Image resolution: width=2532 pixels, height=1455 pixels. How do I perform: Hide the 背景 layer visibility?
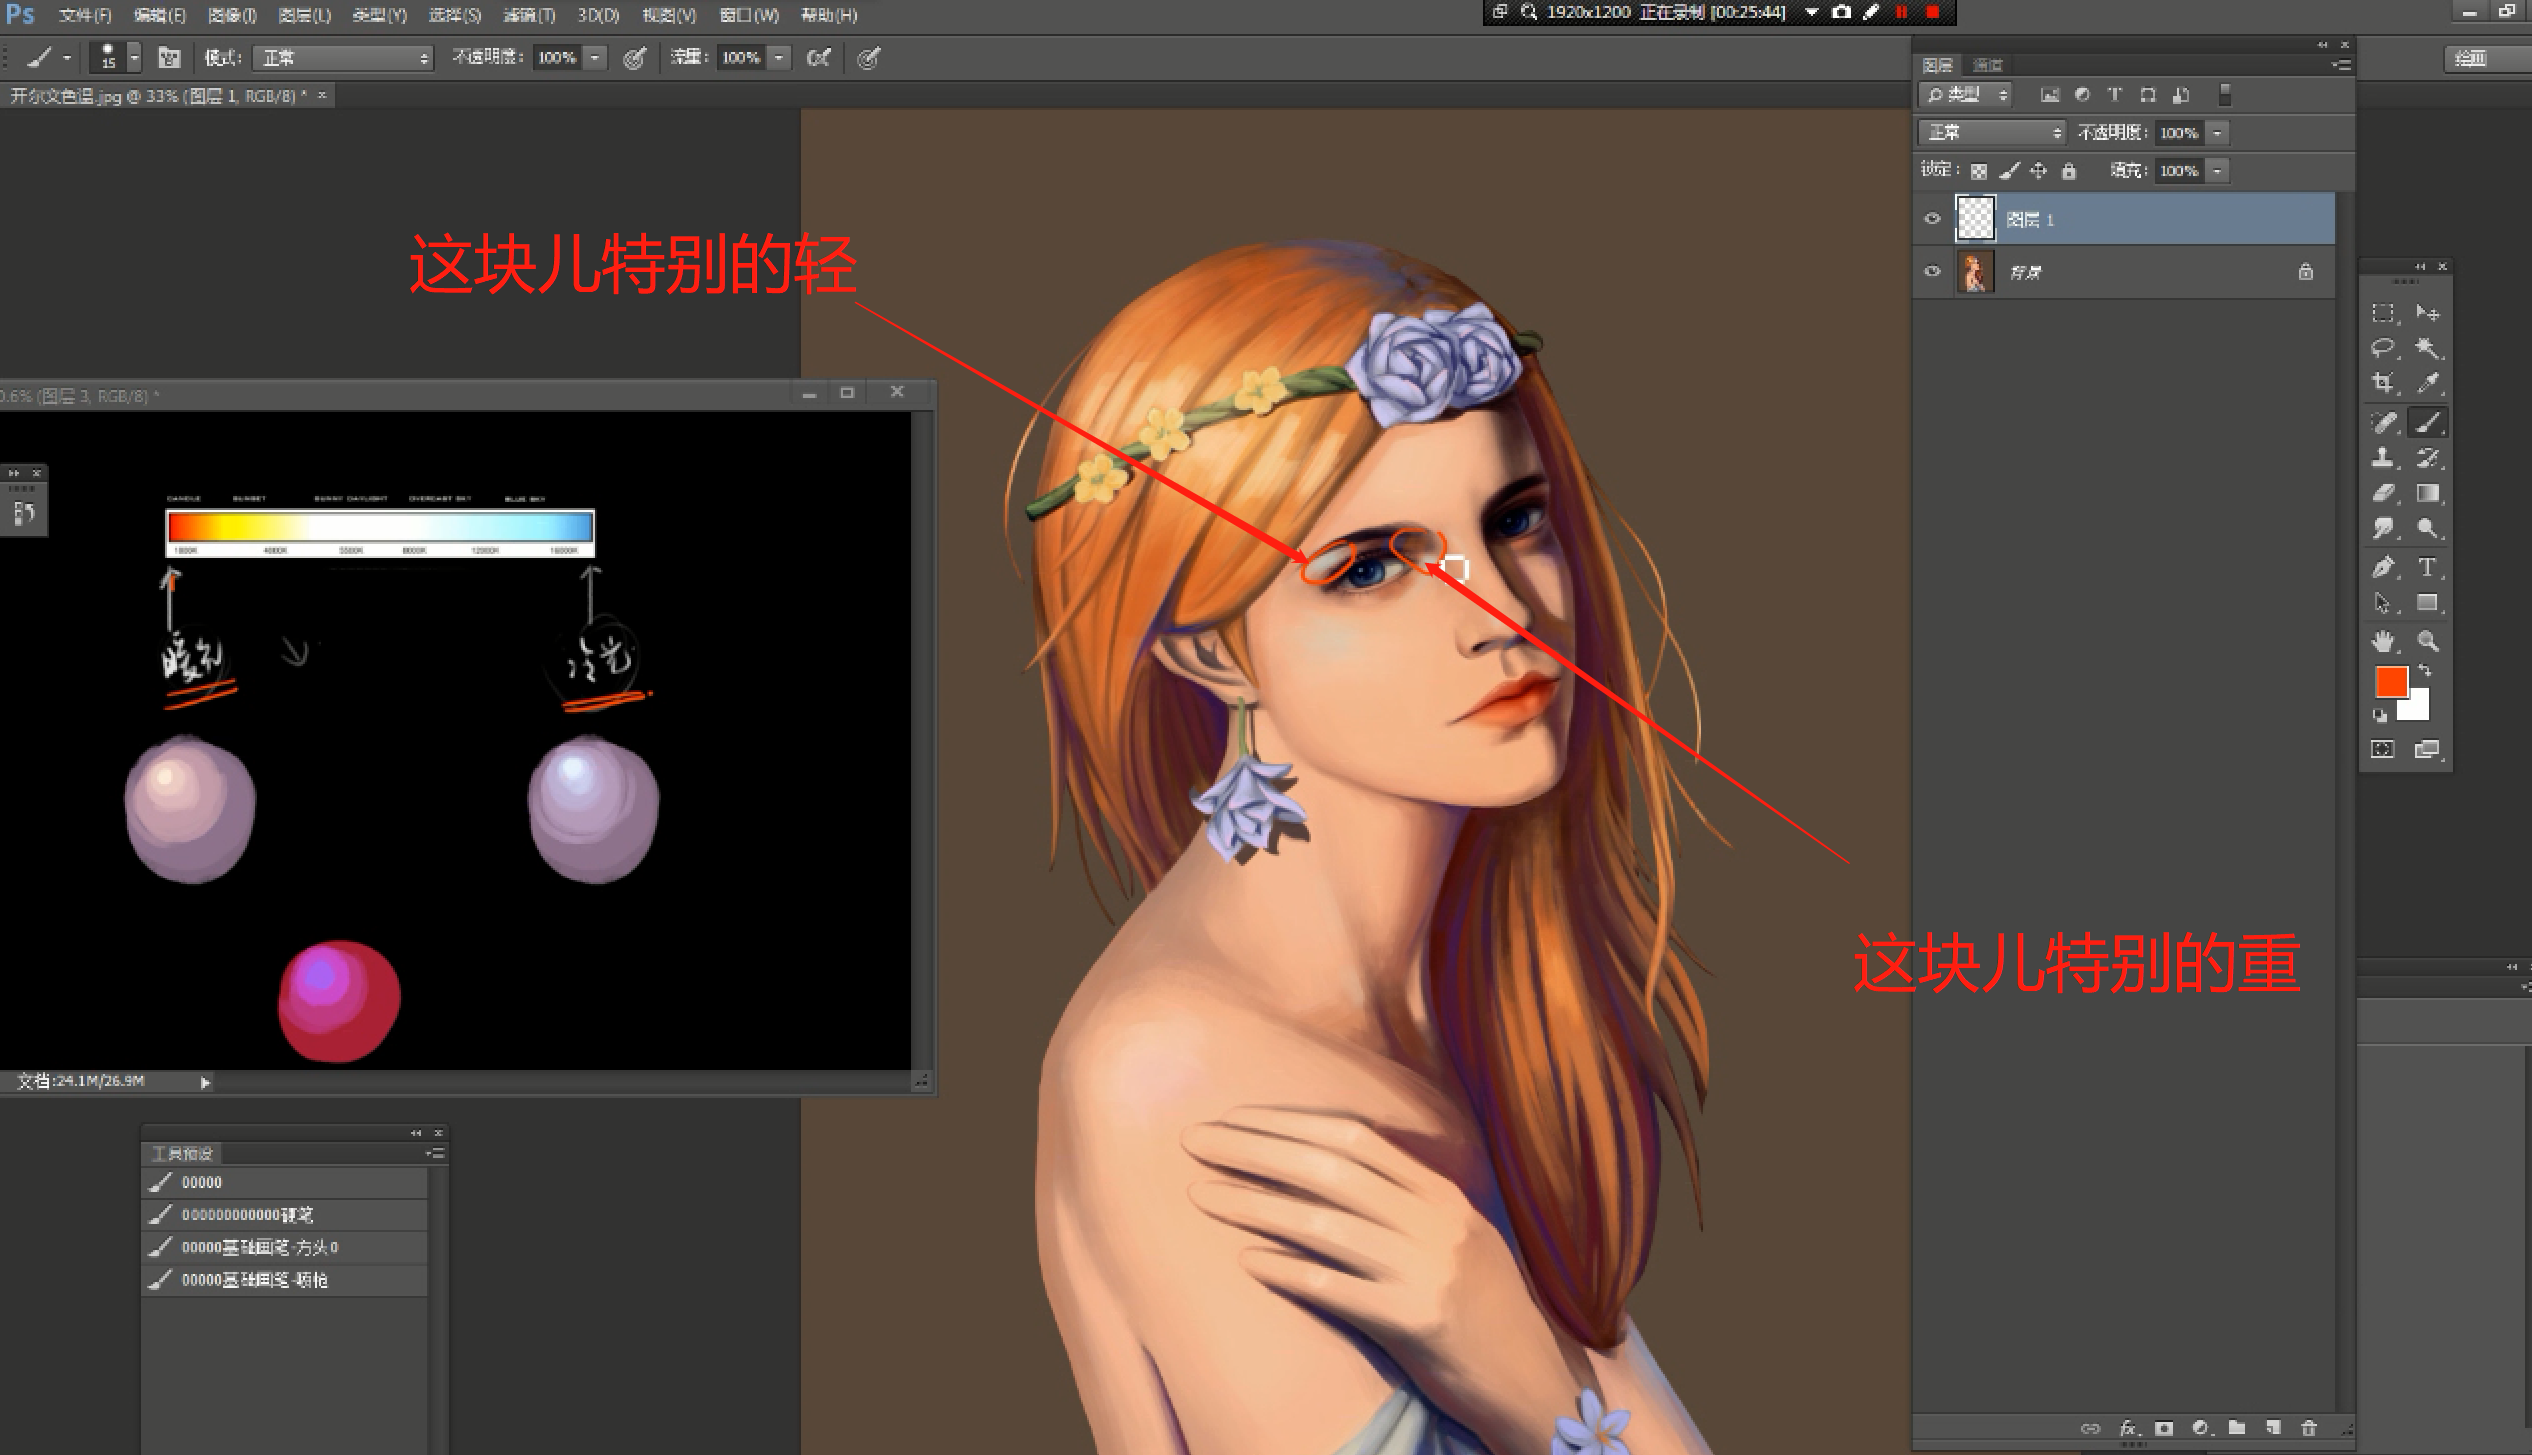click(1932, 272)
